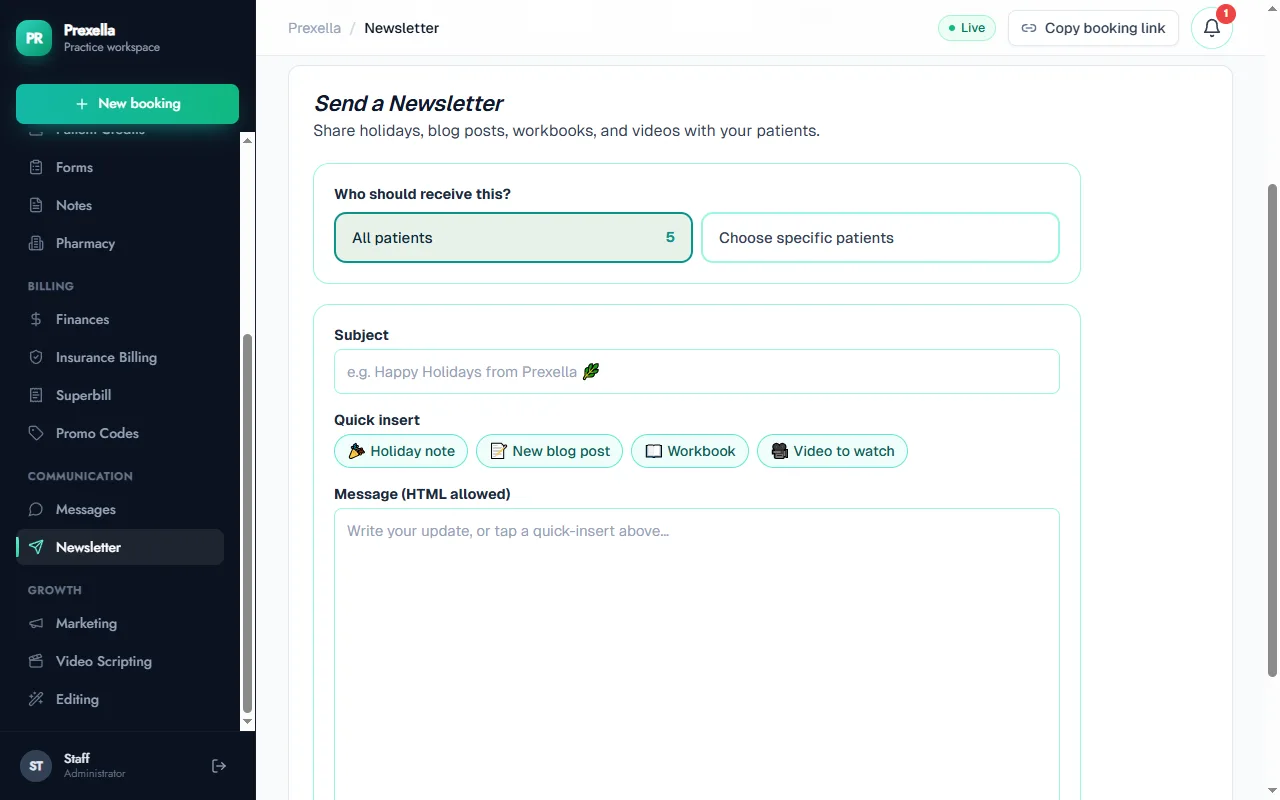Click the Subject input field
Screen dimensions: 1280x800
[696, 371]
